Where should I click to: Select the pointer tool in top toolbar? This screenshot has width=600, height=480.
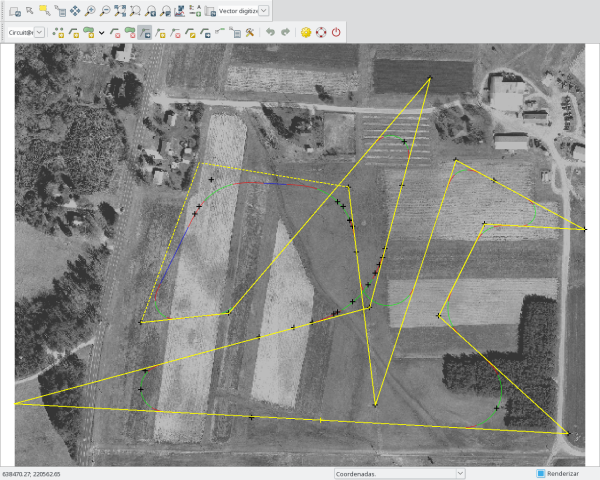point(29,10)
